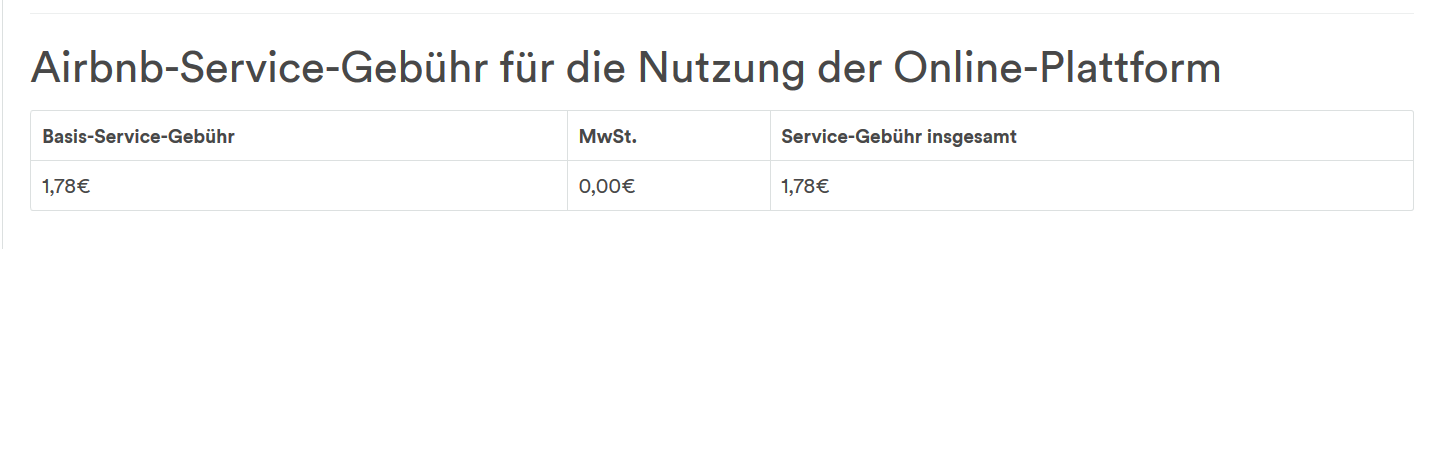This screenshot has width=1440, height=449.
Task: Click the 1,78€ value under Basis-Service-Gebühr
Action: coord(66,186)
